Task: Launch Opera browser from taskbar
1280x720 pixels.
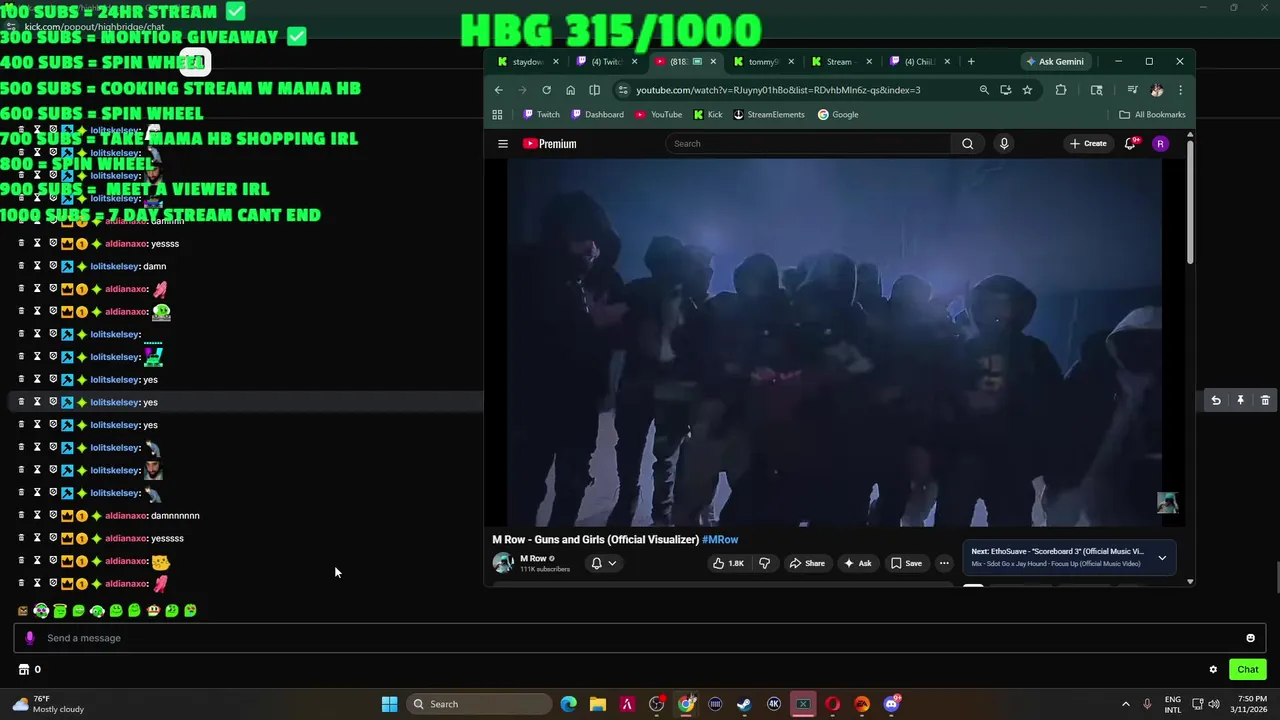Action: (832, 704)
